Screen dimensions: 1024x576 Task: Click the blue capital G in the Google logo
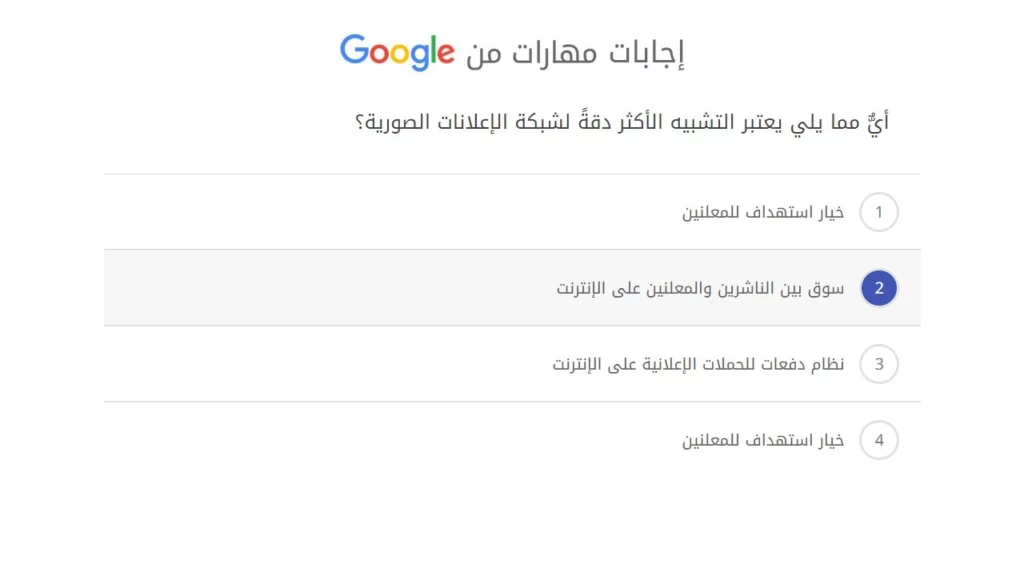(x=354, y=51)
